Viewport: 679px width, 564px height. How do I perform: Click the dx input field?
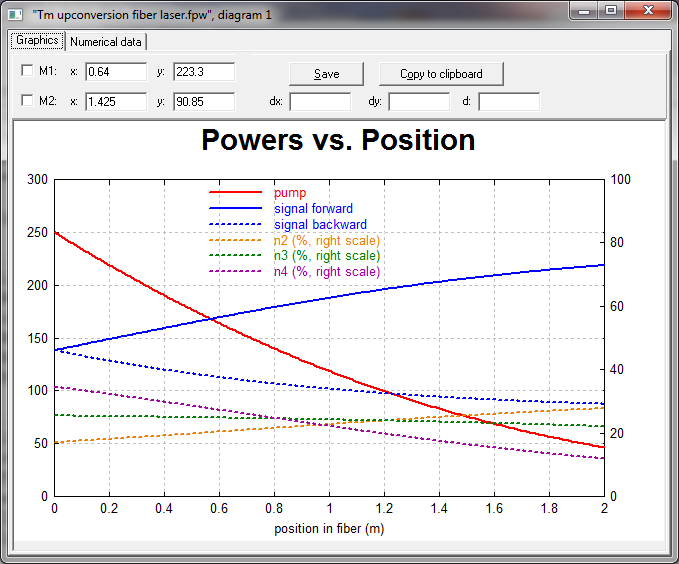pyautogui.click(x=320, y=102)
